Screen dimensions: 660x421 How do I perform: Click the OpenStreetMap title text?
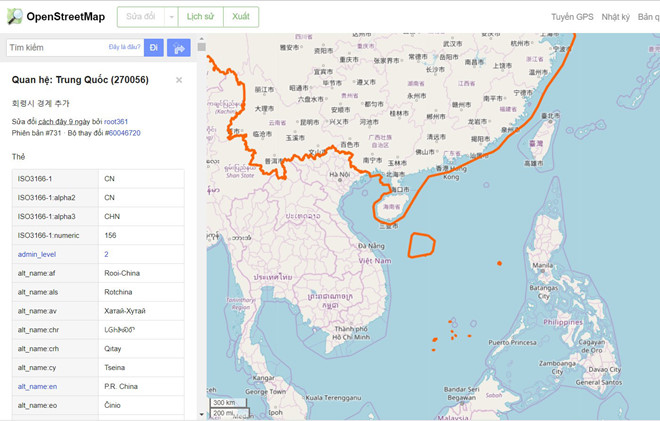pyautogui.click(x=66, y=17)
